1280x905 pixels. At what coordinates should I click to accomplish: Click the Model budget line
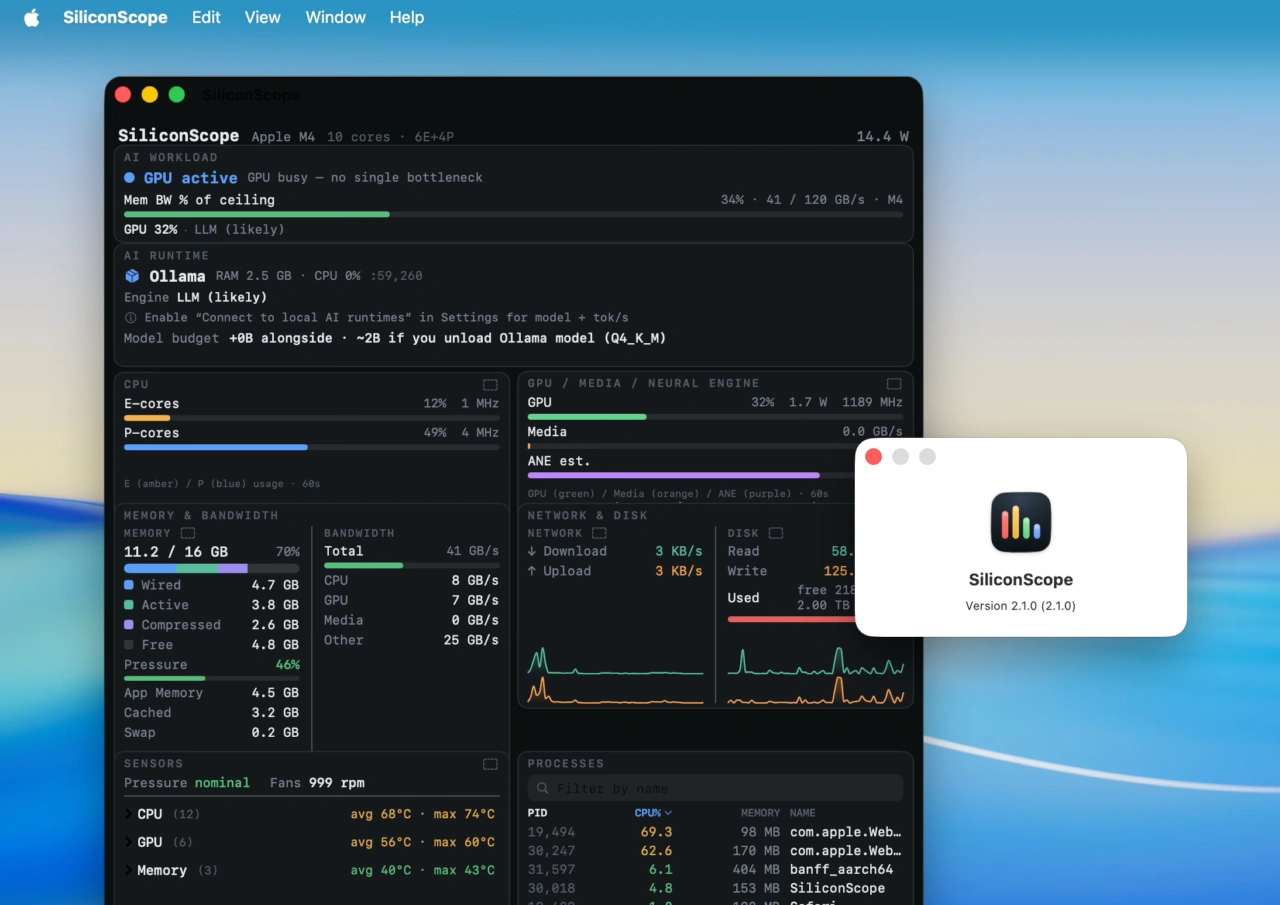point(395,338)
